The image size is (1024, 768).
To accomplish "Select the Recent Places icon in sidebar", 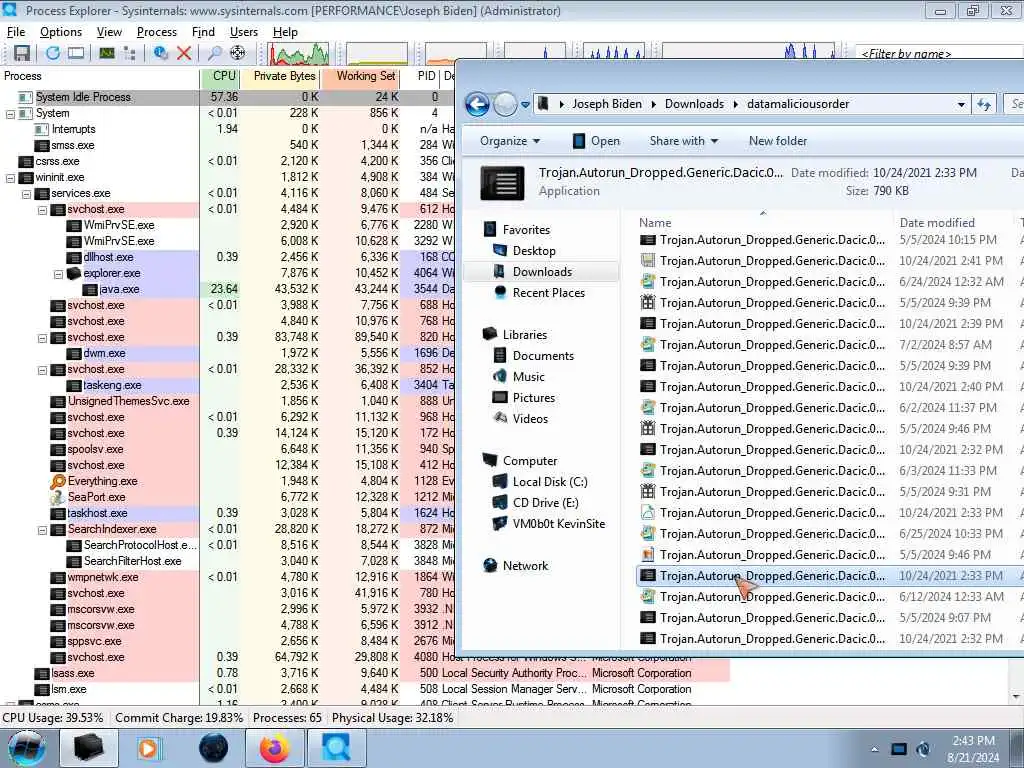I will click(x=500, y=292).
